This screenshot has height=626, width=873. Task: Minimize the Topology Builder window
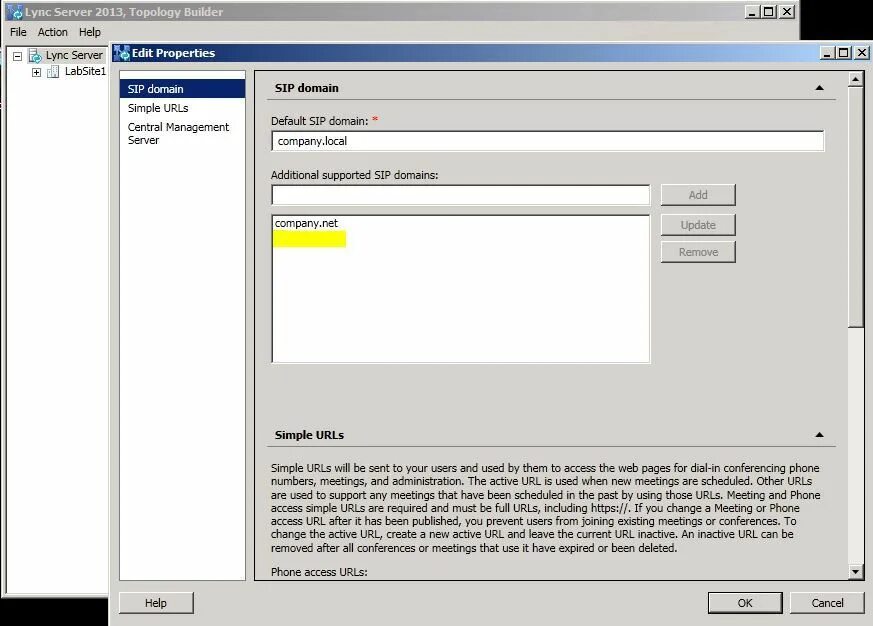pos(752,12)
